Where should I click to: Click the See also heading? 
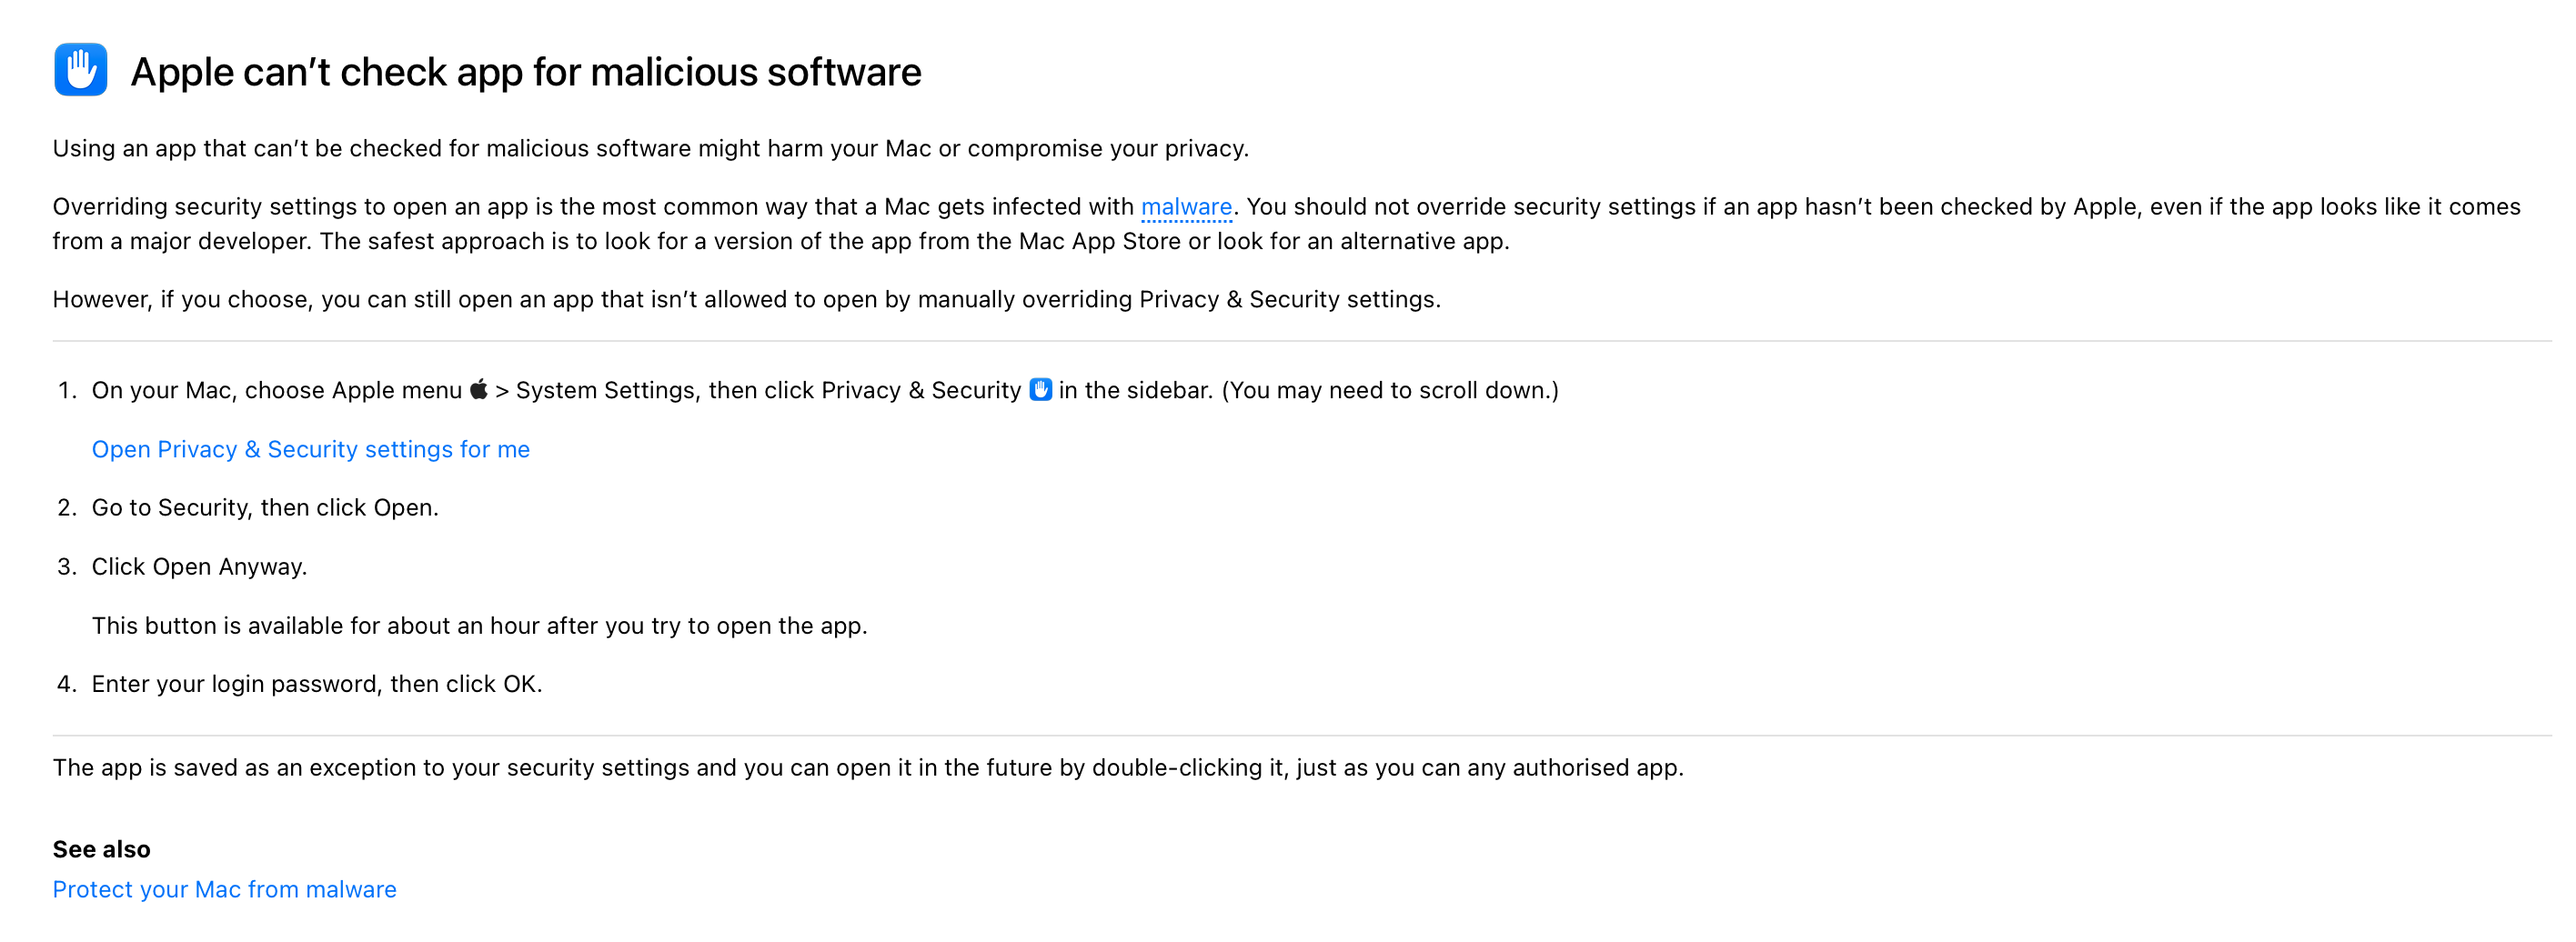[101, 849]
